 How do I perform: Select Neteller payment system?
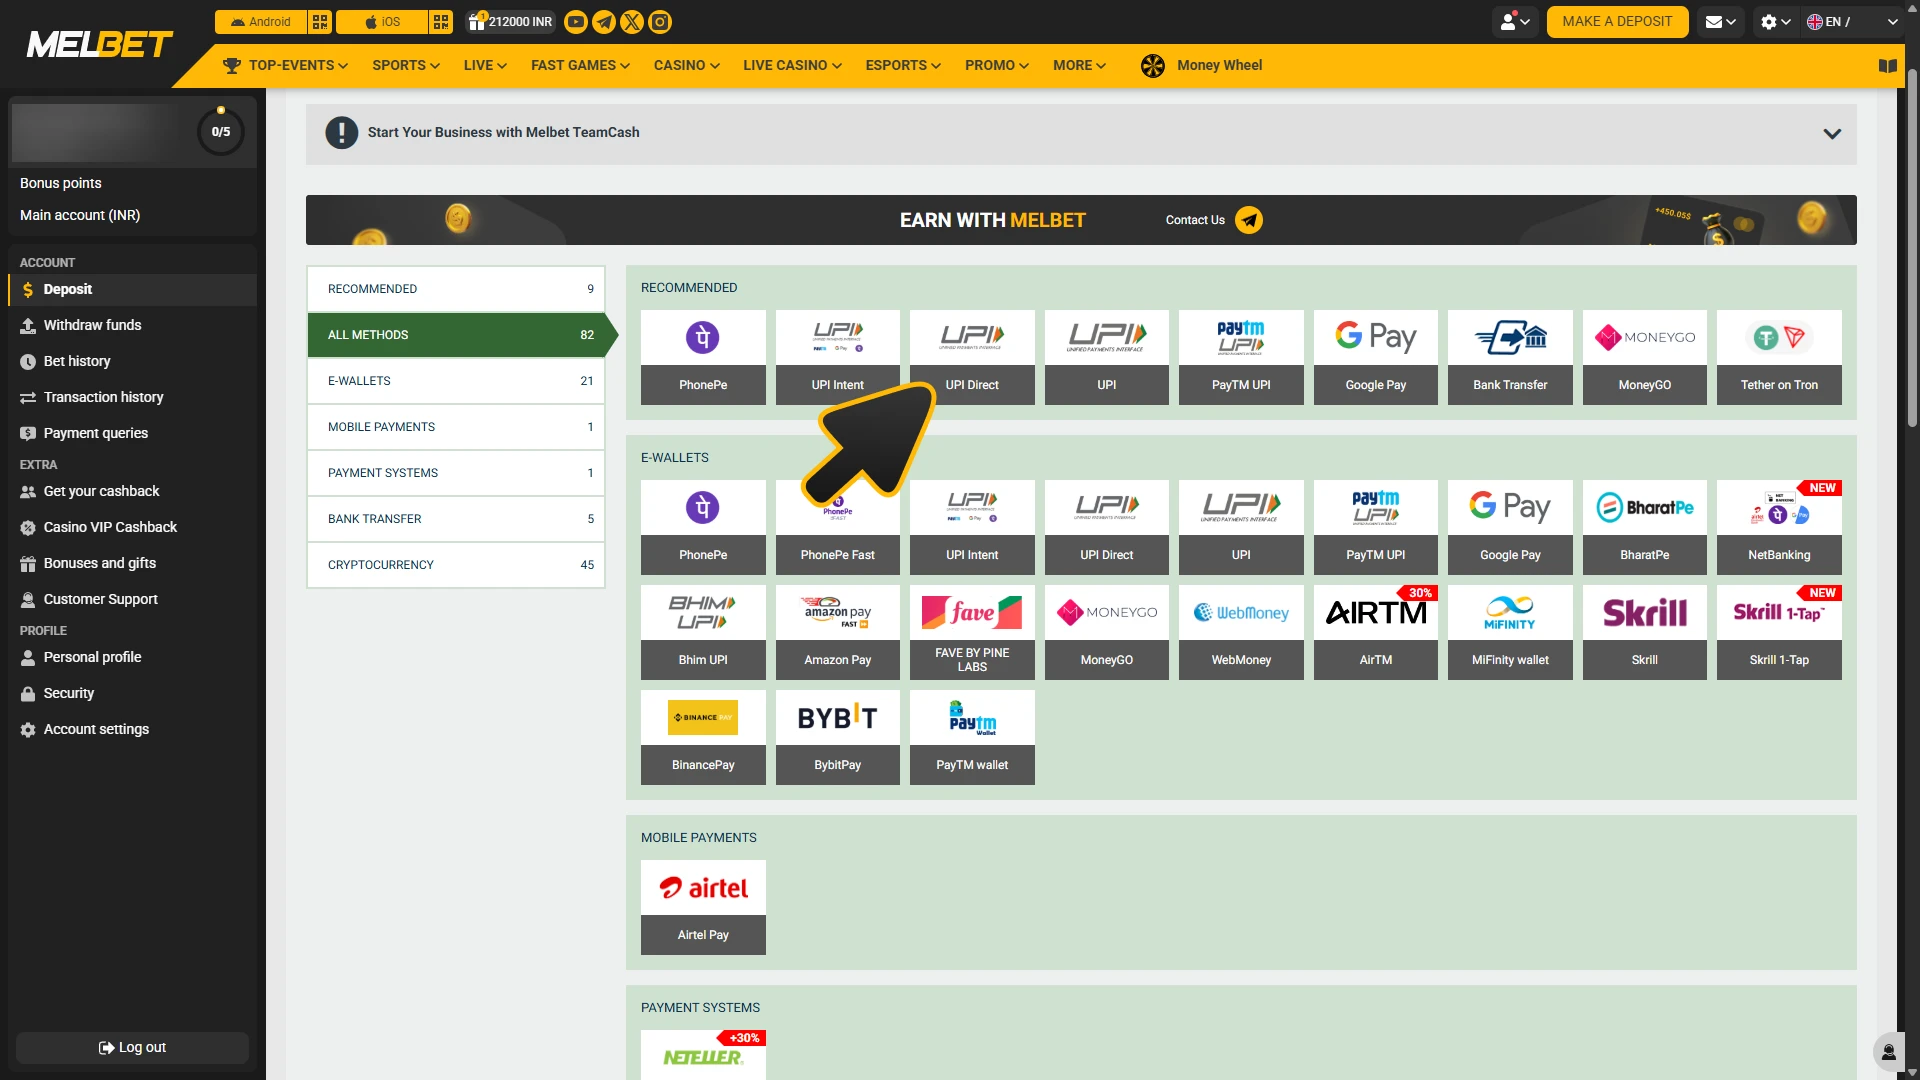tap(703, 1055)
